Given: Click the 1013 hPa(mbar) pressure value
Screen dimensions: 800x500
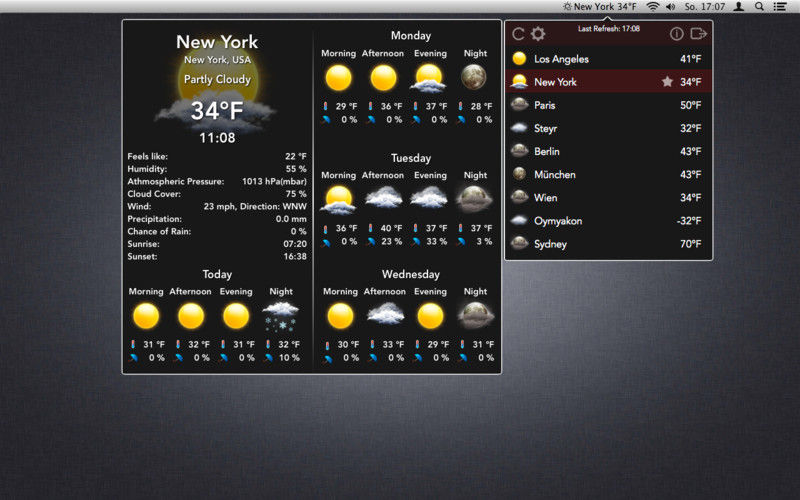Looking at the screenshot, I should click(x=274, y=181).
